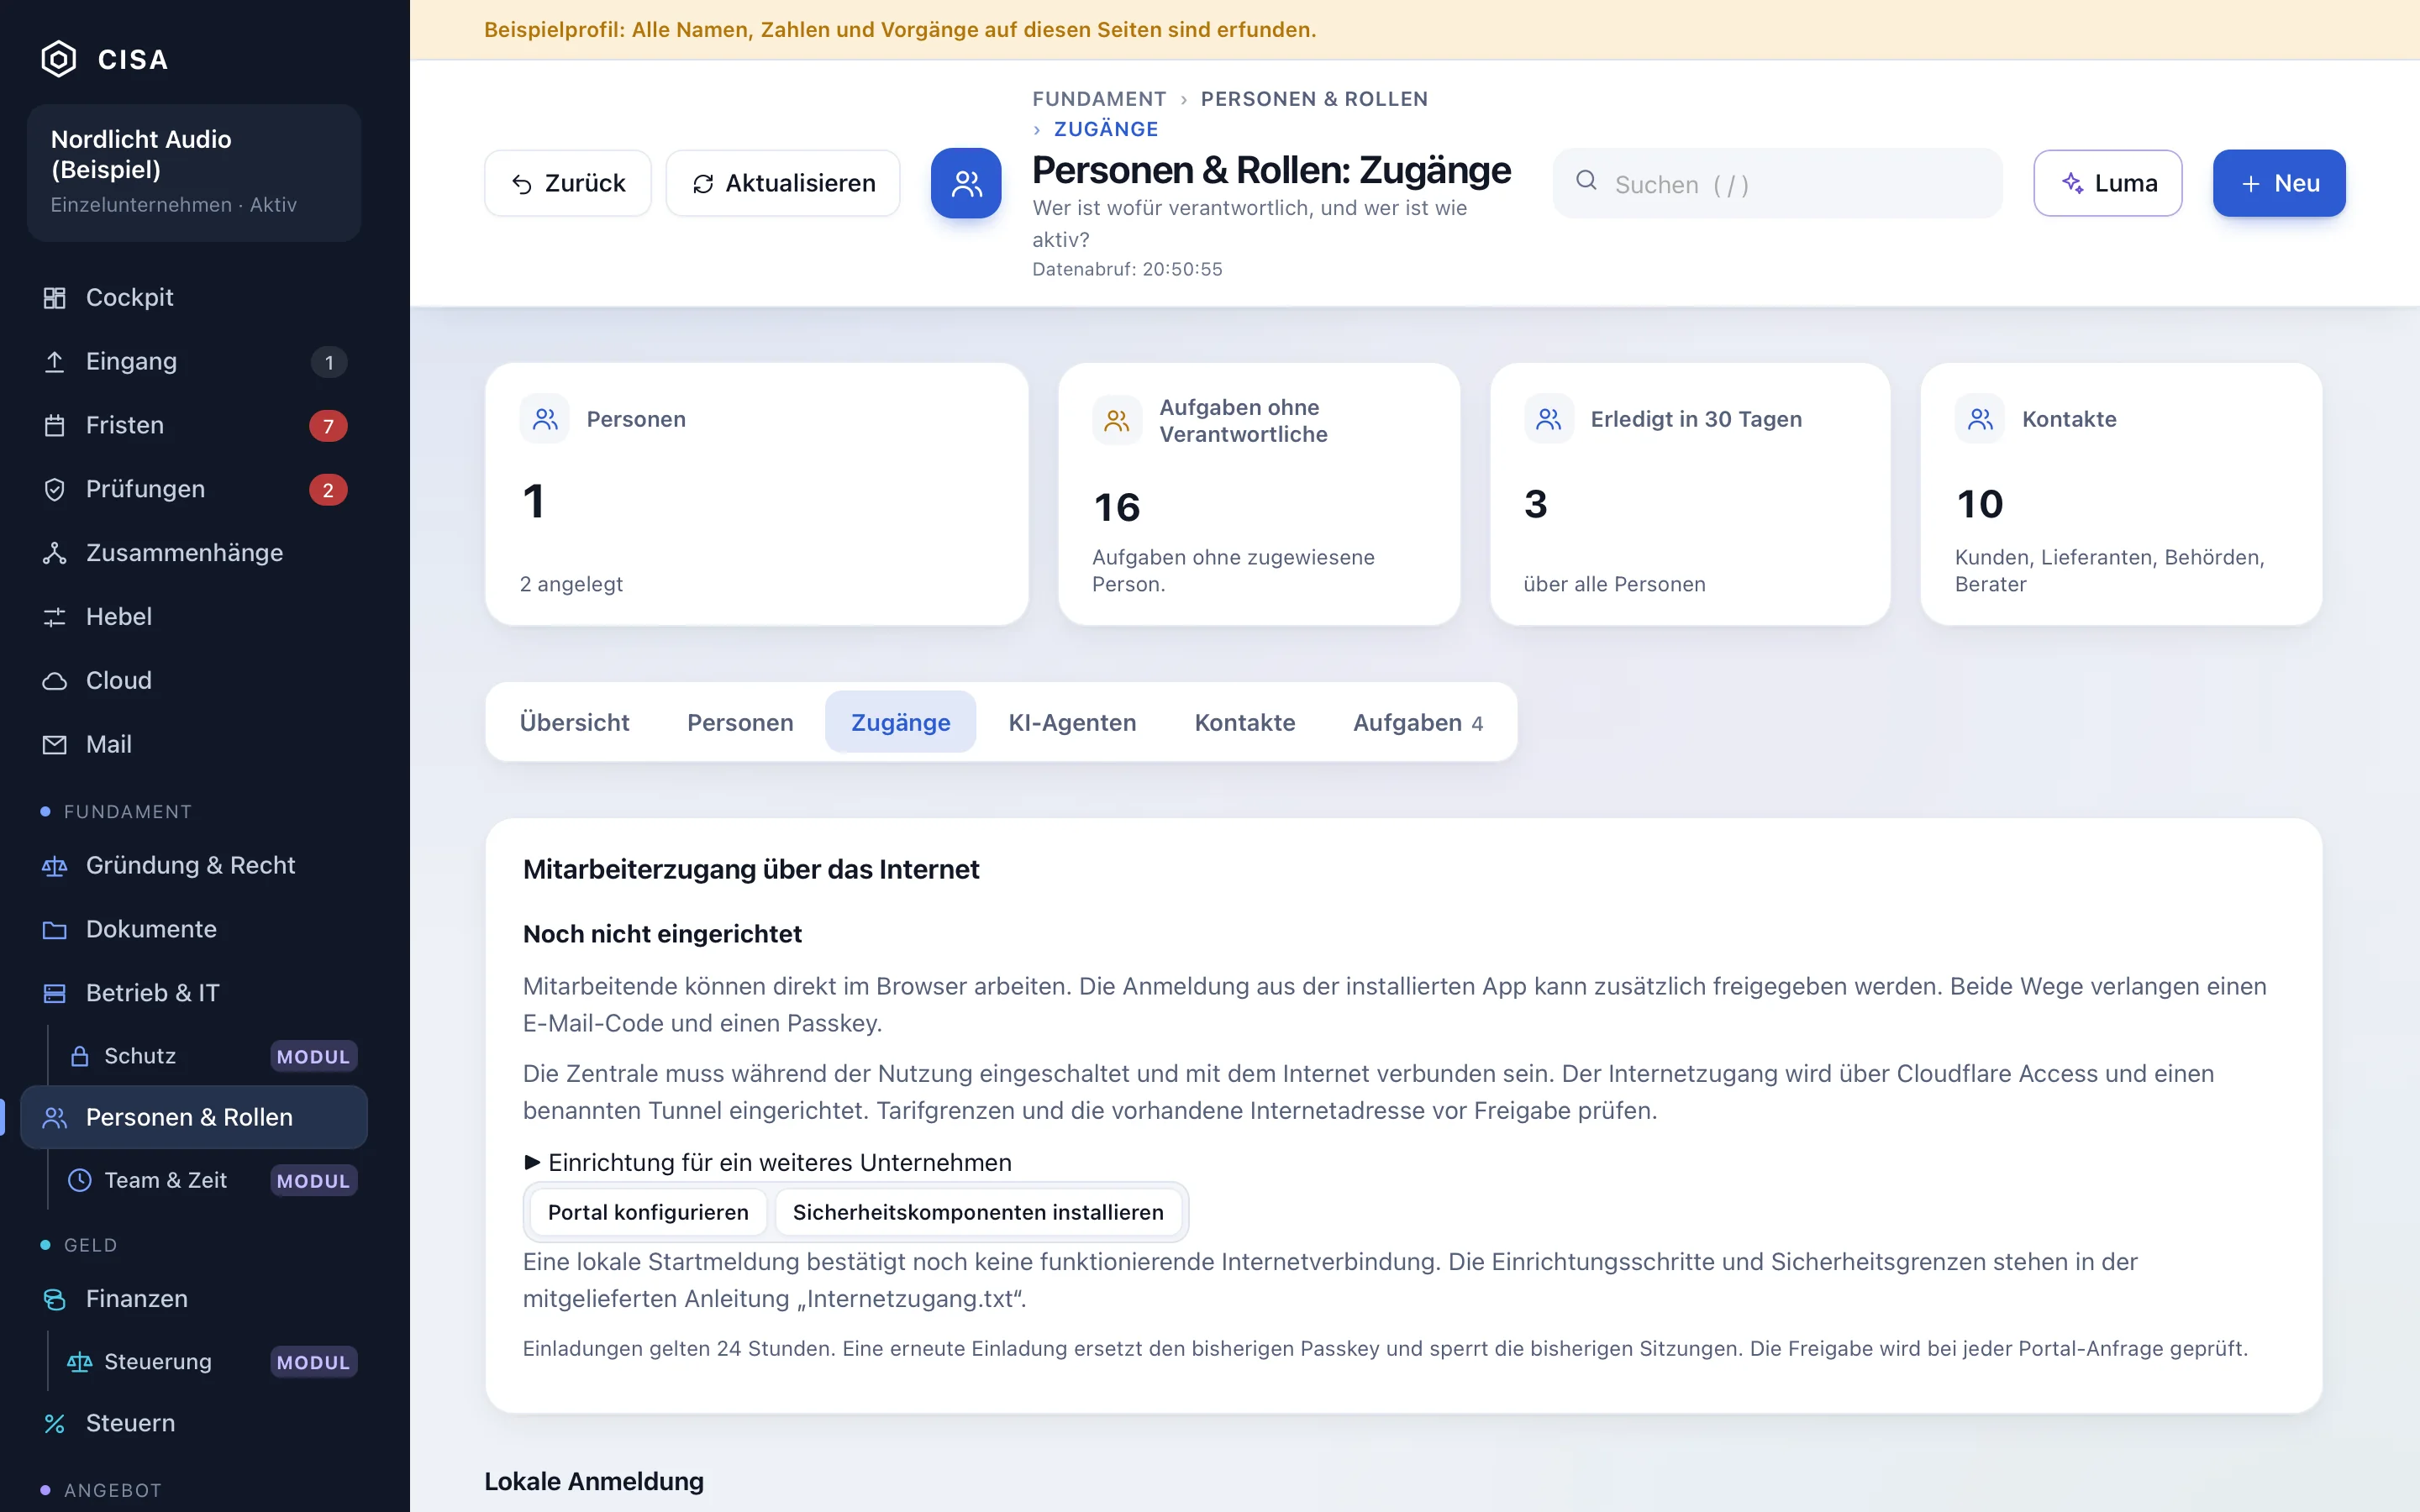Screen dimensions: 2420x1512
Task: Open the Erledigt in 30 Tagen card
Action: [1690, 494]
